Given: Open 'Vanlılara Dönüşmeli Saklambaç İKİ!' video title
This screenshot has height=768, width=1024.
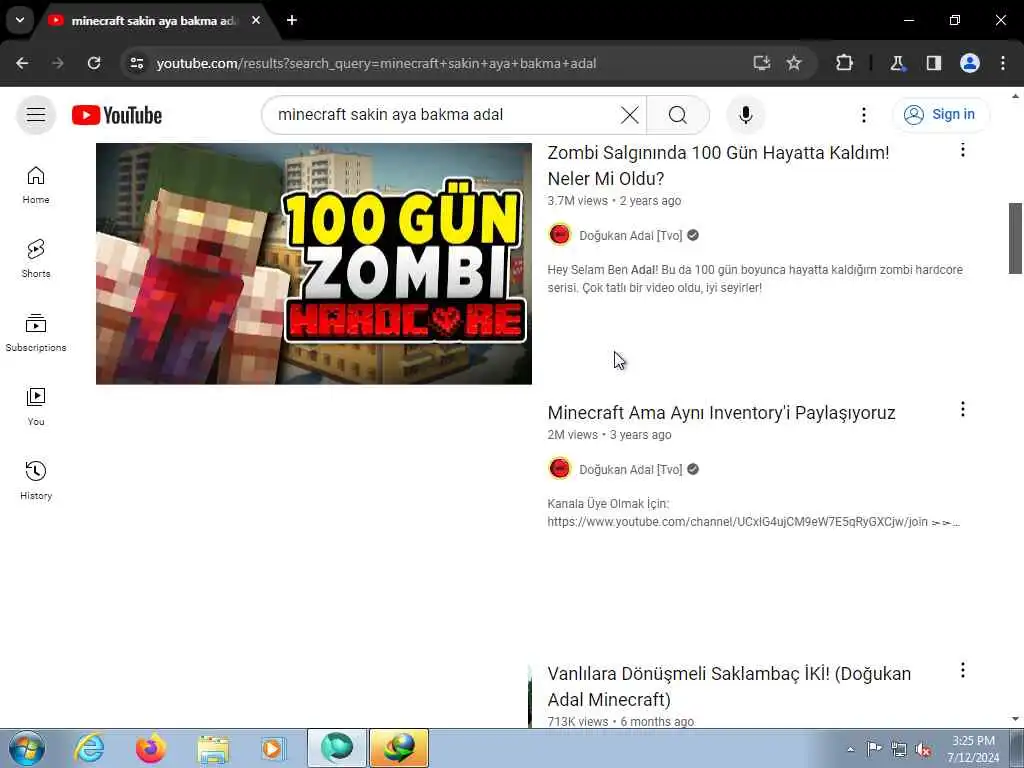Looking at the screenshot, I should tap(729, 686).
